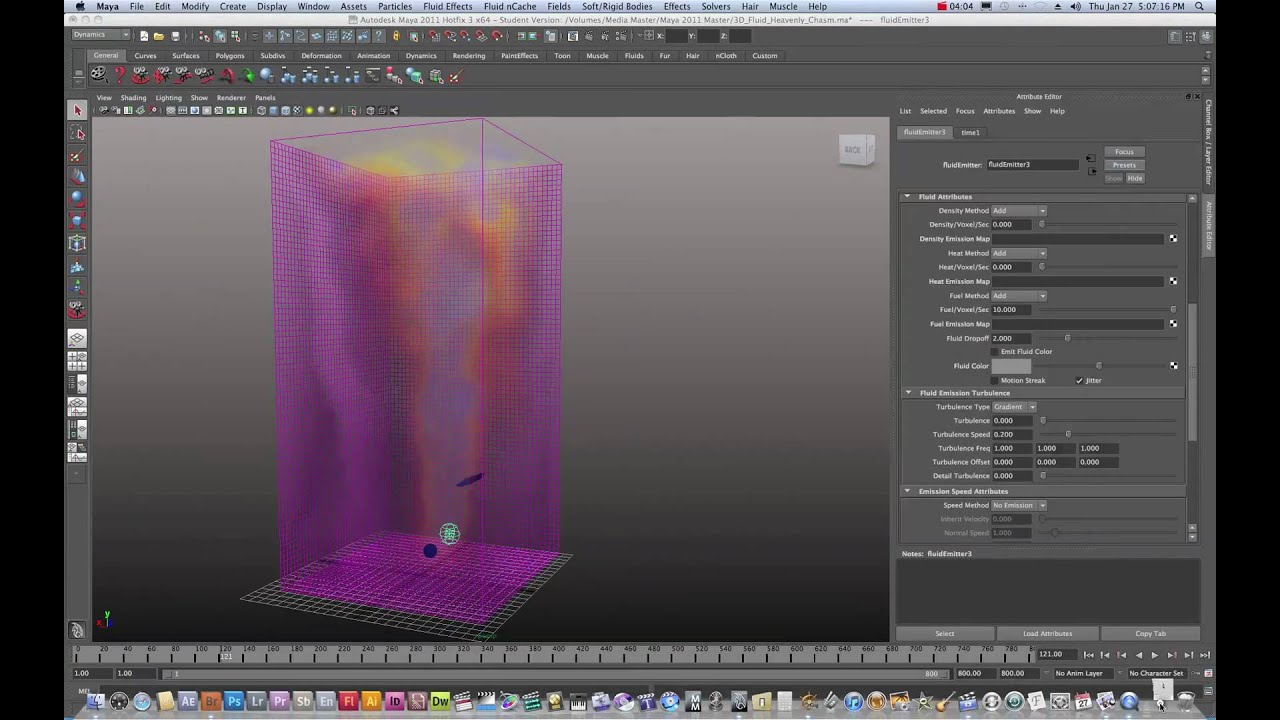Screen dimensions: 1280x720
Task: Open Illustrator from the Dock
Action: tap(371, 702)
